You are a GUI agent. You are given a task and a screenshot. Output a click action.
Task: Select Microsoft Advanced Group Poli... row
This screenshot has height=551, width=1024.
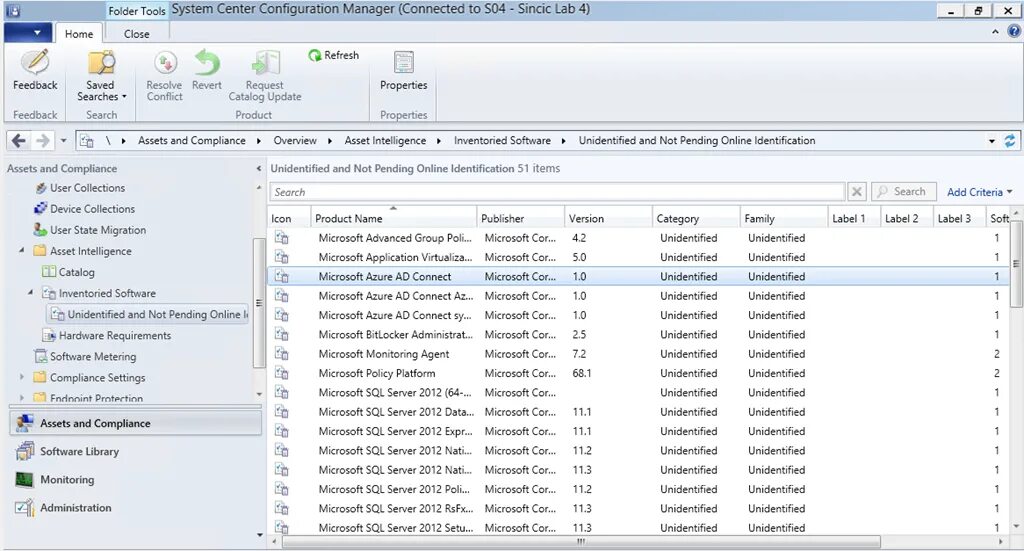coord(638,238)
